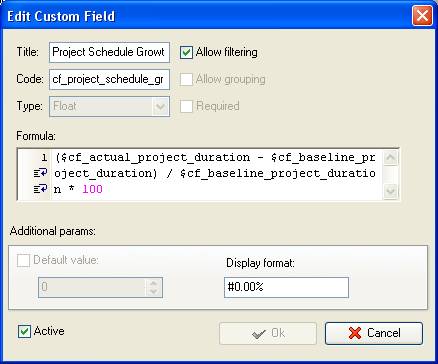Screen dimensions: 438x364
Task: Enable the Default value checkbox
Action: click(x=23, y=260)
